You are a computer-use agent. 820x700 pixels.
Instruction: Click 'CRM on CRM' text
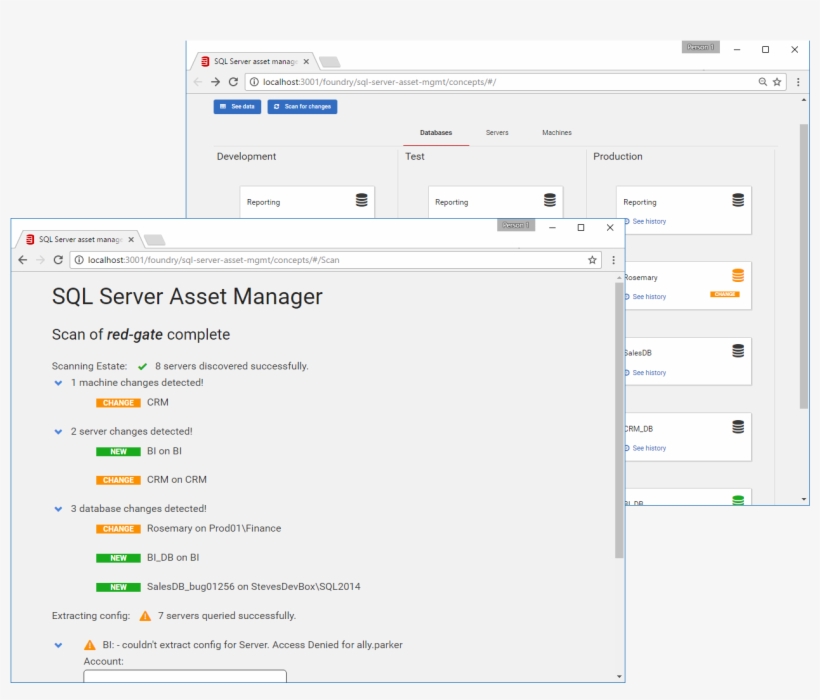177,479
